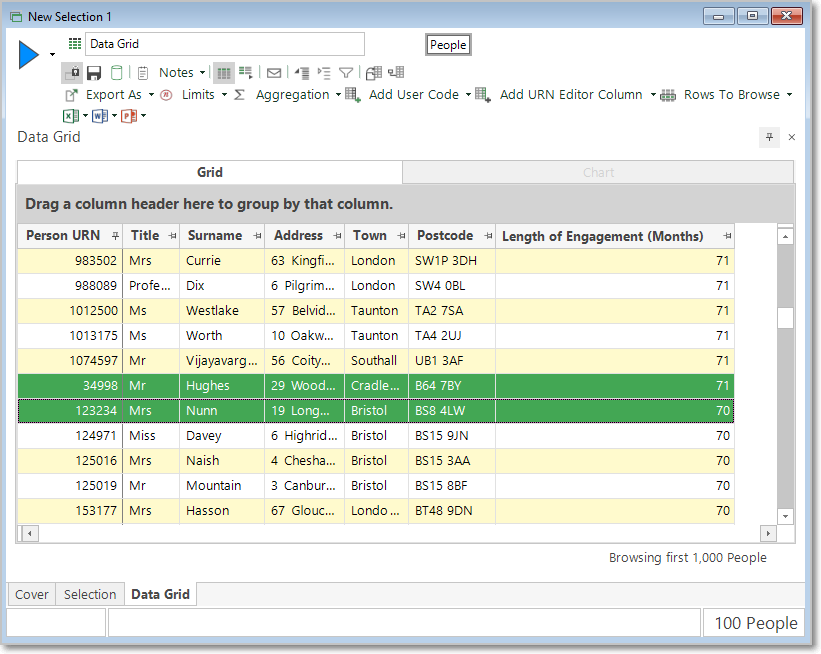Open the Aggregation dropdown
The width and height of the screenshot is (821, 654).
338,95
